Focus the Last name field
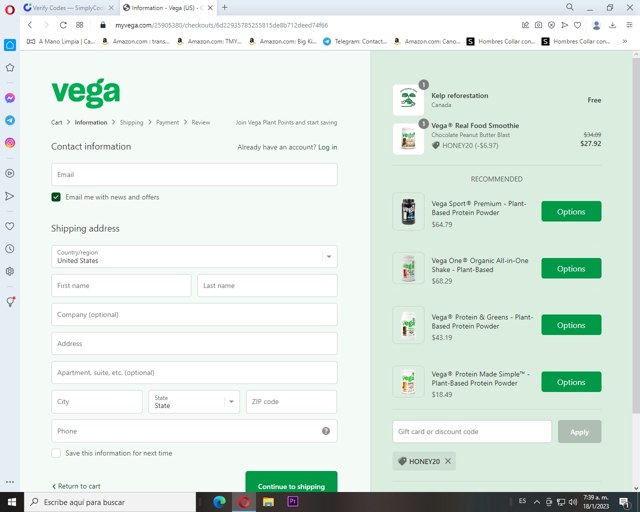Image resolution: width=640 pixels, height=512 pixels. pos(267,285)
